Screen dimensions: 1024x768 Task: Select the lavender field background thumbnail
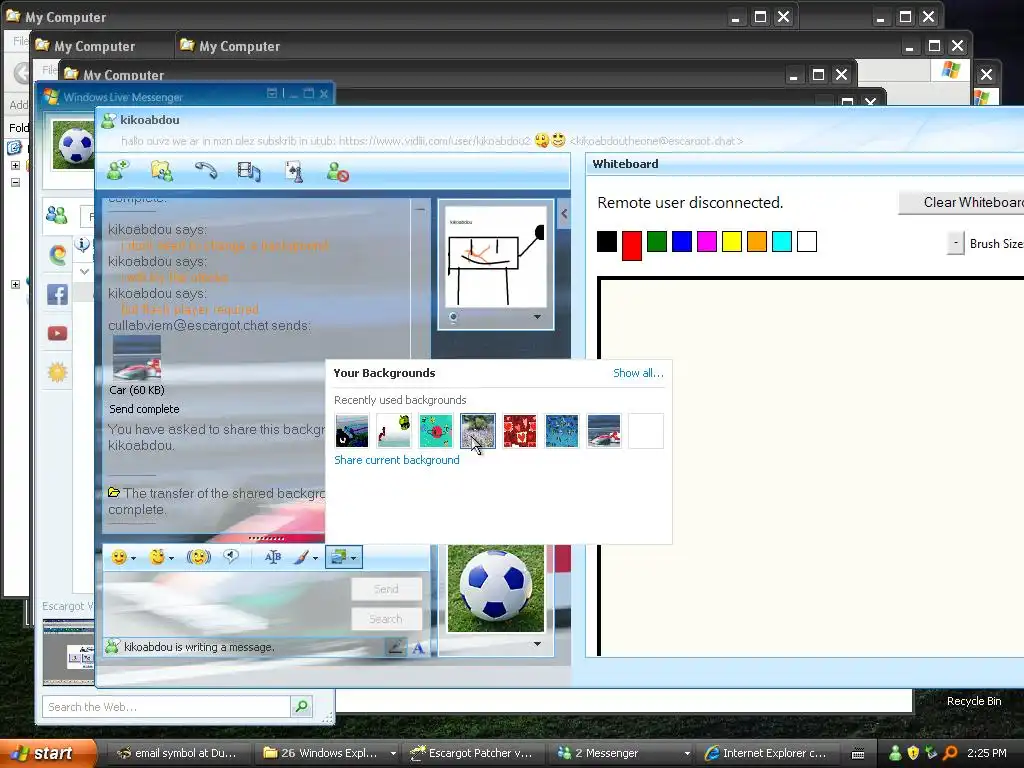click(x=477, y=431)
